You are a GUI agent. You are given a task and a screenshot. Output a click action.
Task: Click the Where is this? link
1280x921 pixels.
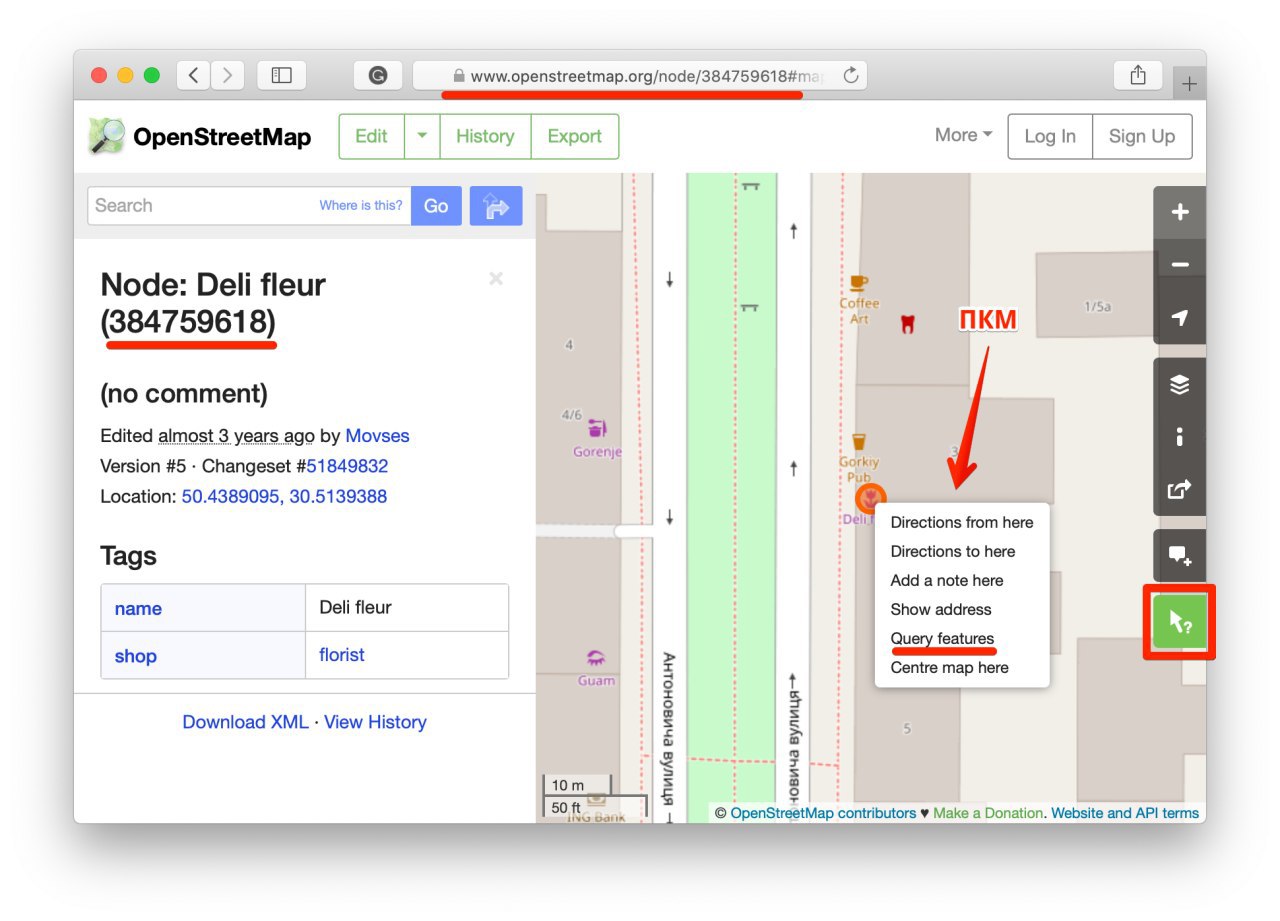point(361,205)
